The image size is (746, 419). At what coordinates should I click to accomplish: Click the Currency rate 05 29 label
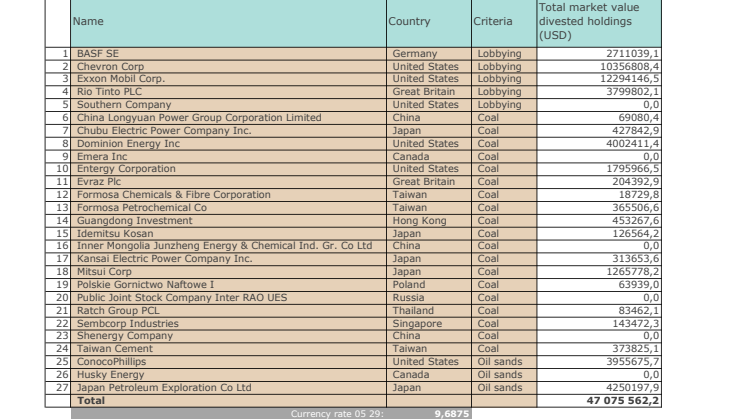click(x=337, y=414)
